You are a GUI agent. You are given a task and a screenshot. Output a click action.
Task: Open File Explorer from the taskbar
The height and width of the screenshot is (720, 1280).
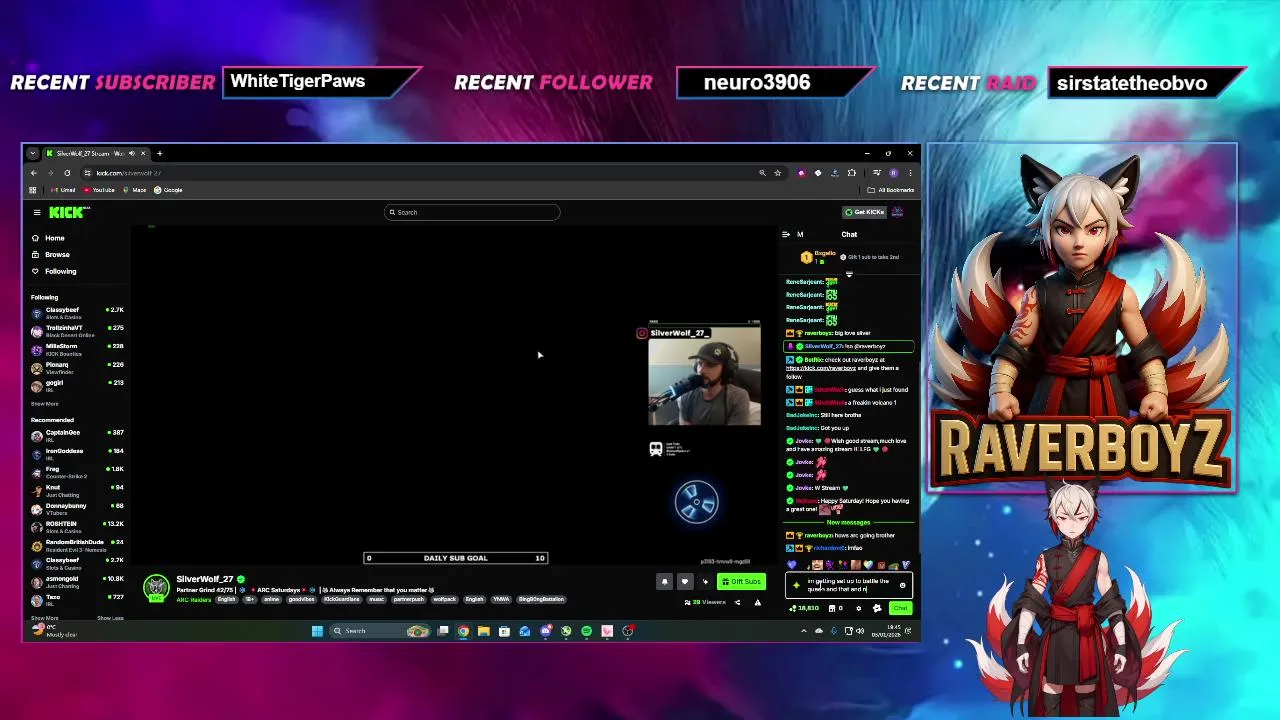pyautogui.click(x=484, y=631)
